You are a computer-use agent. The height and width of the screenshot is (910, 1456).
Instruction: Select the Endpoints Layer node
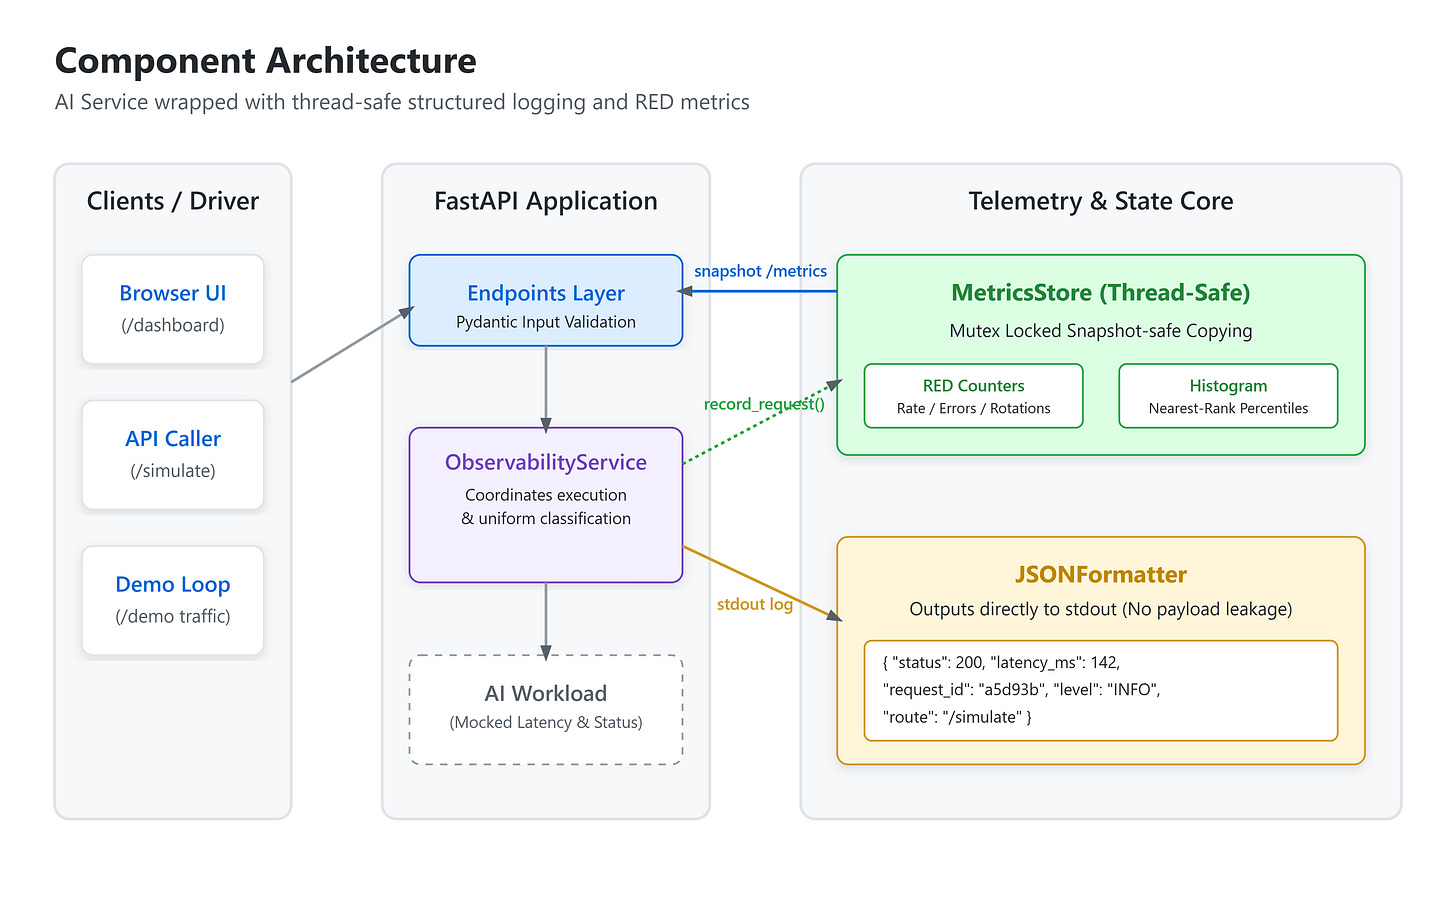pyautogui.click(x=546, y=300)
